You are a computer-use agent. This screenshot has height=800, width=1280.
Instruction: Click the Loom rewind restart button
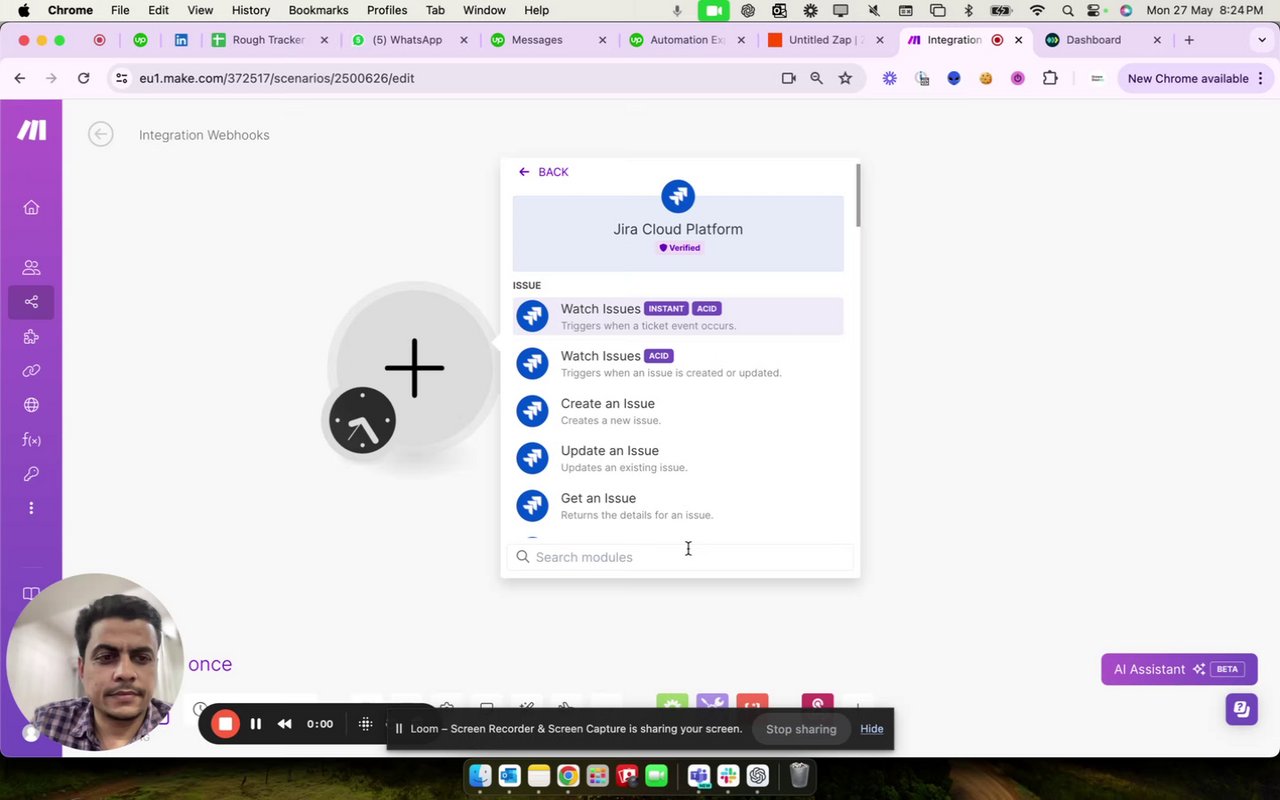pyautogui.click(x=285, y=724)
